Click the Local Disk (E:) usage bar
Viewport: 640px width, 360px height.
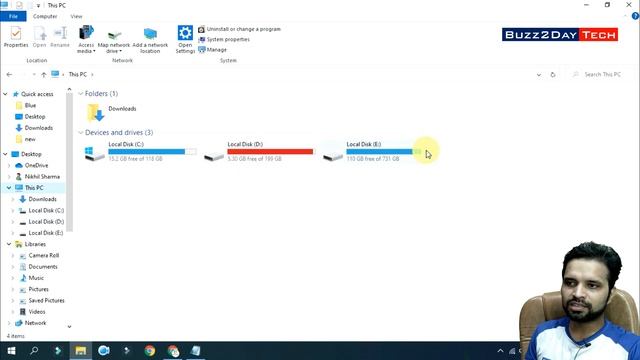click(384, 152)
